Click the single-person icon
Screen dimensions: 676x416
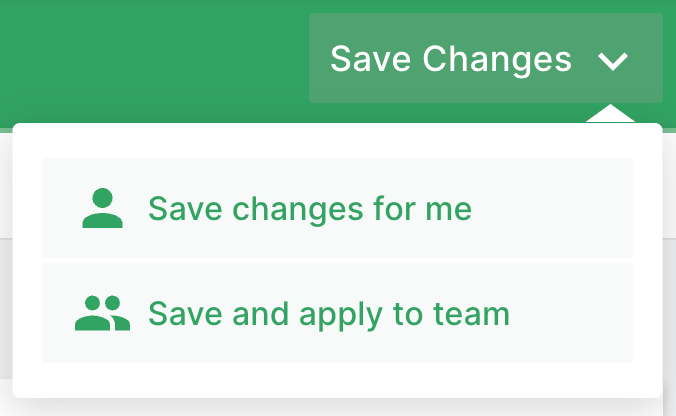click(102, 209)
